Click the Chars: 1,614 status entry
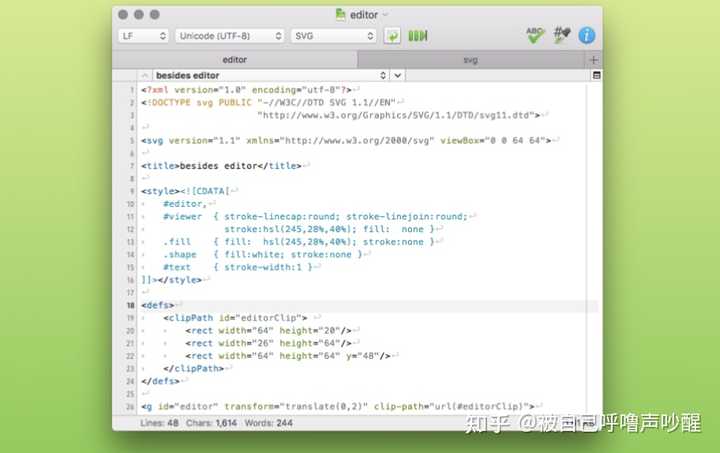Image resolution: width=720 pixels, height=453 pixels. click(211, 423)
